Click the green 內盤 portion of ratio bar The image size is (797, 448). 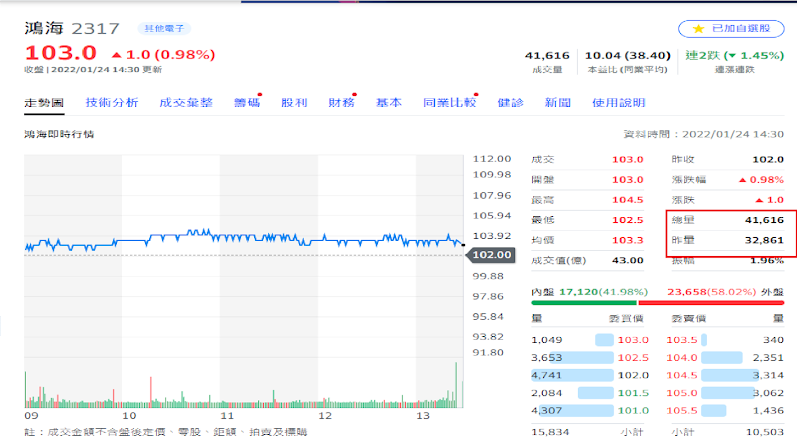(x=584, y=303)
